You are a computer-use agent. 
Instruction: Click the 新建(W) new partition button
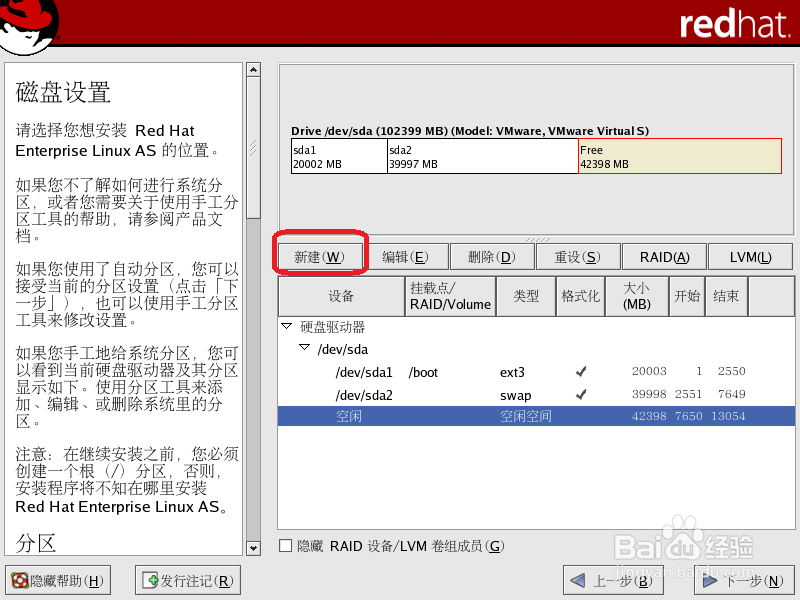click(320, 257)
